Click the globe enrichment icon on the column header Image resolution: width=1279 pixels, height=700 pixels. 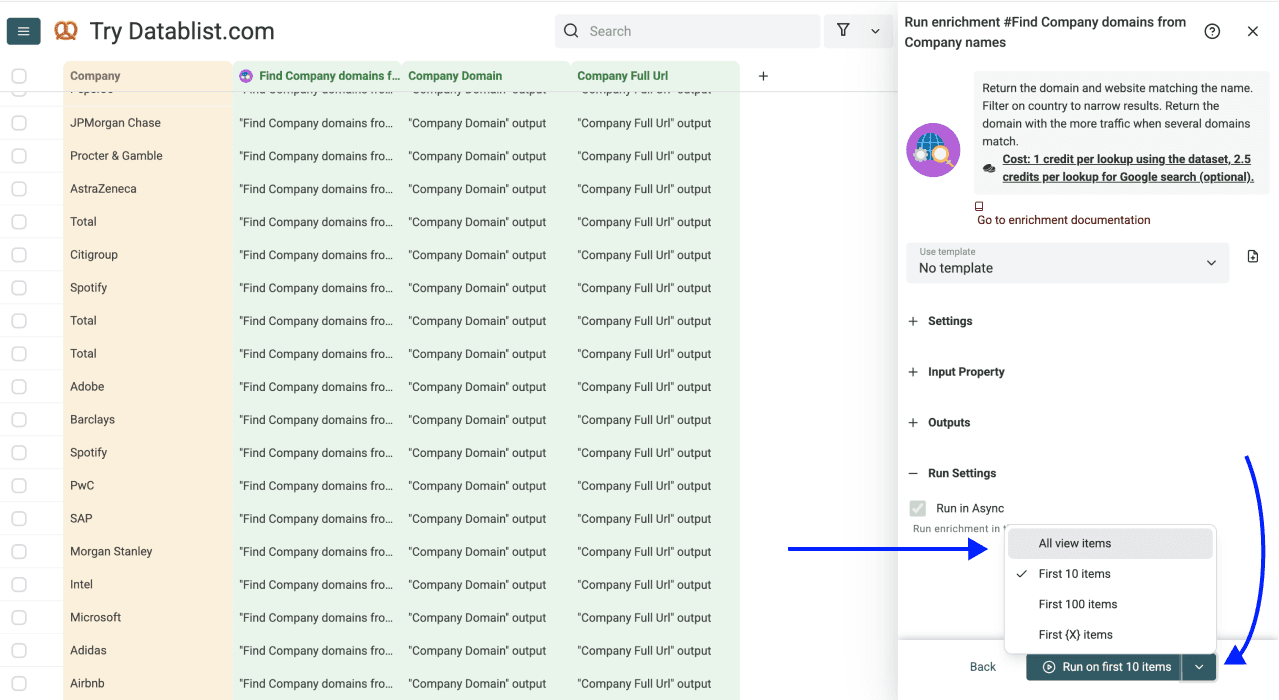coord(245,75)
